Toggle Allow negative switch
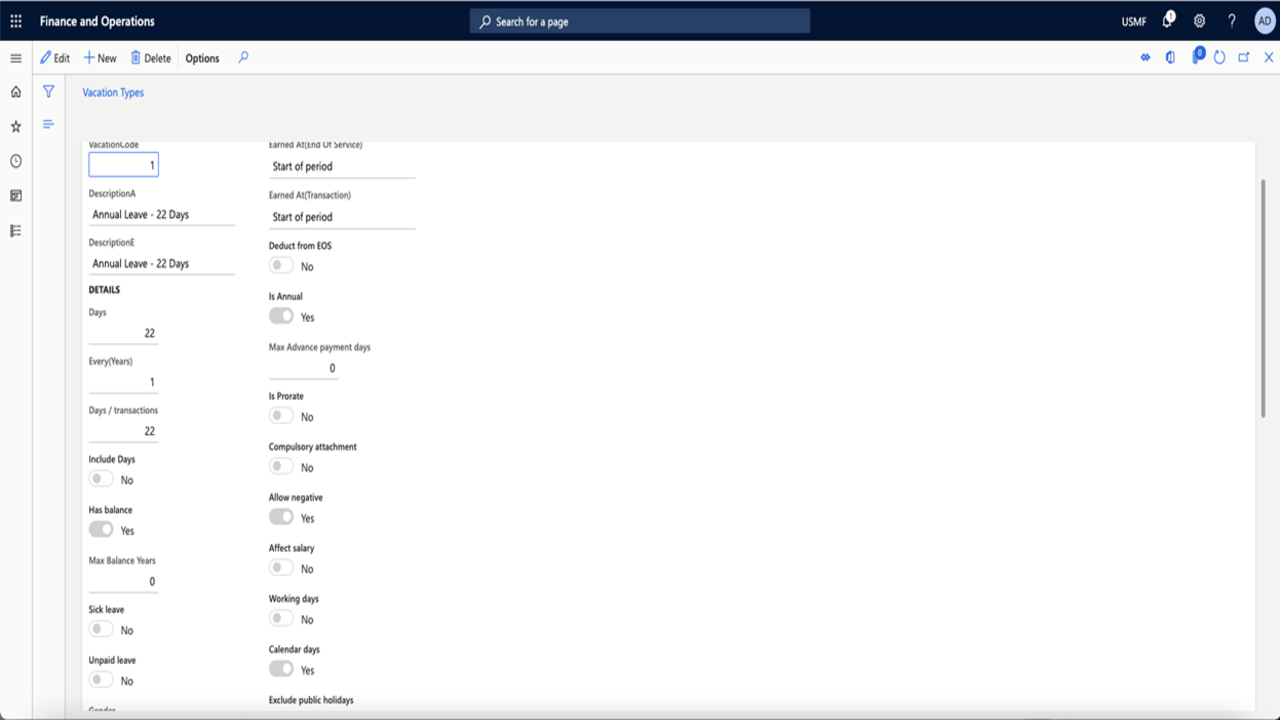This screenshot has height=720, width=1280. [x=281, y=517]
